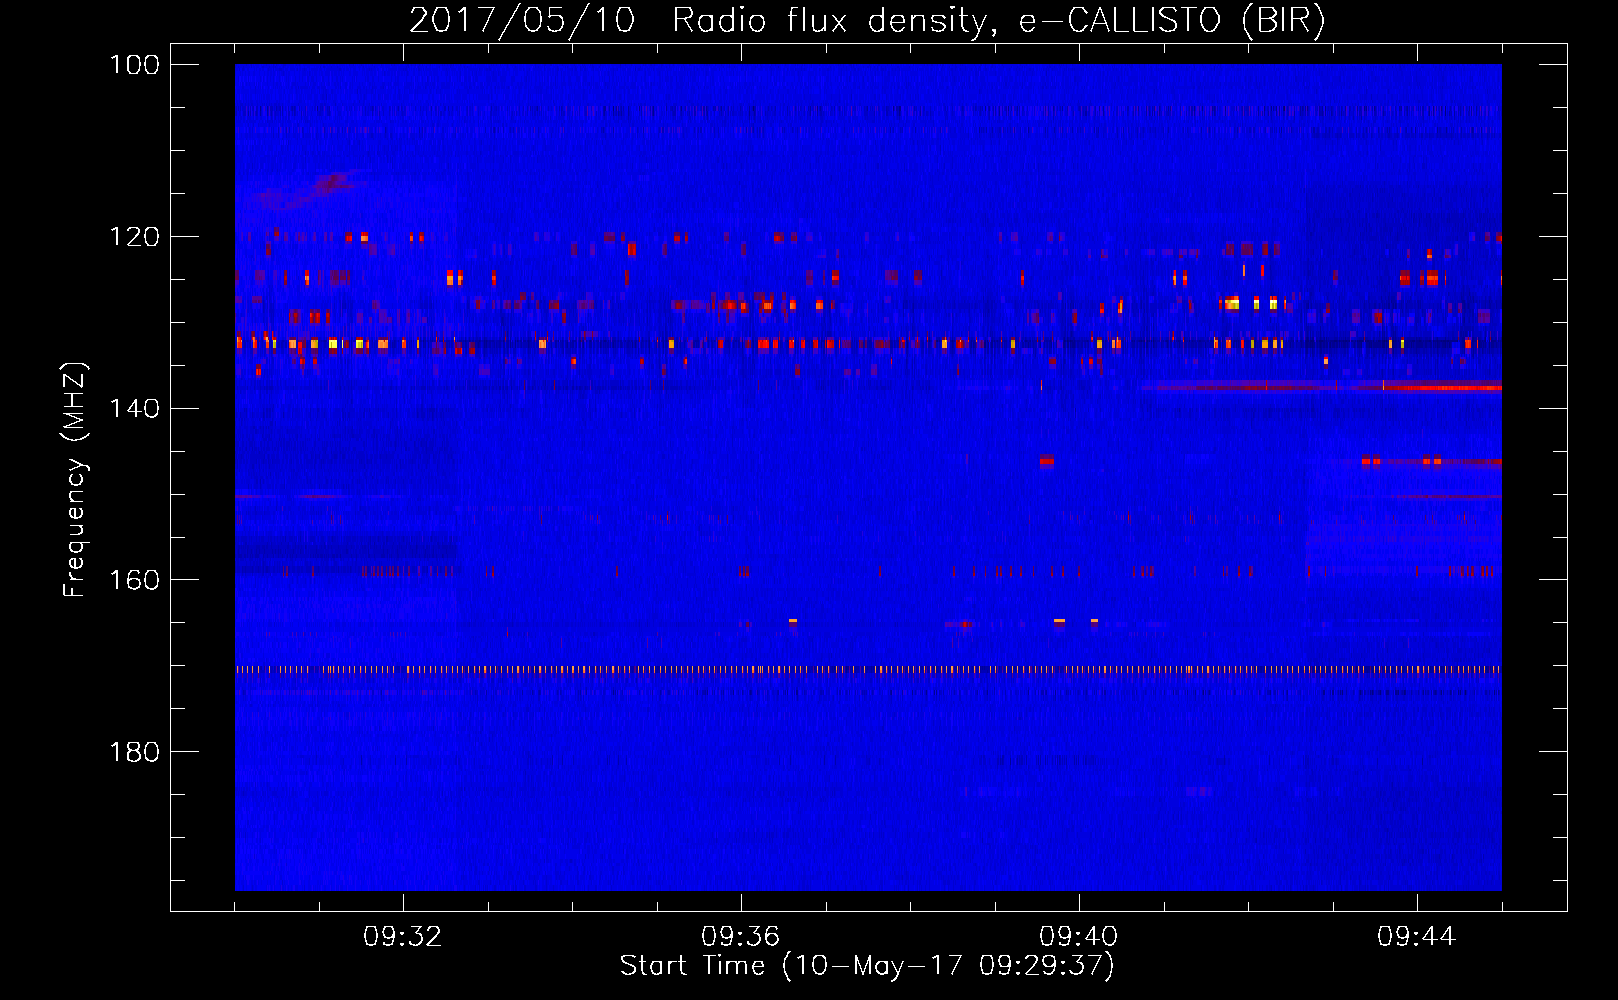Click the 100 frequency tick label
Viewport: 1618px width, 1000px height.
click(134, 65)
